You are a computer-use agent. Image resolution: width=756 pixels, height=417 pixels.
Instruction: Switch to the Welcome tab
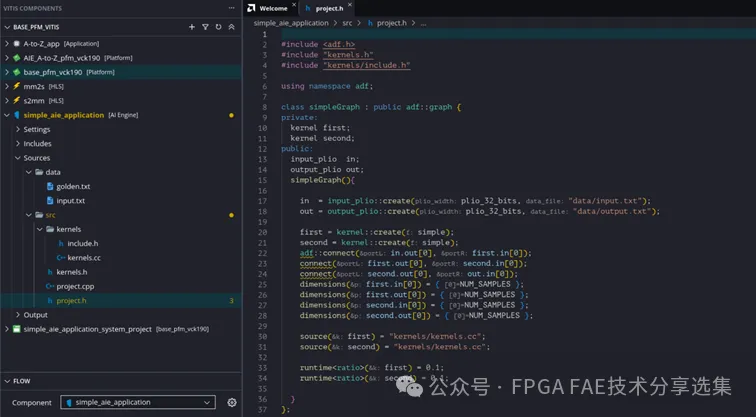coord(268,8)
